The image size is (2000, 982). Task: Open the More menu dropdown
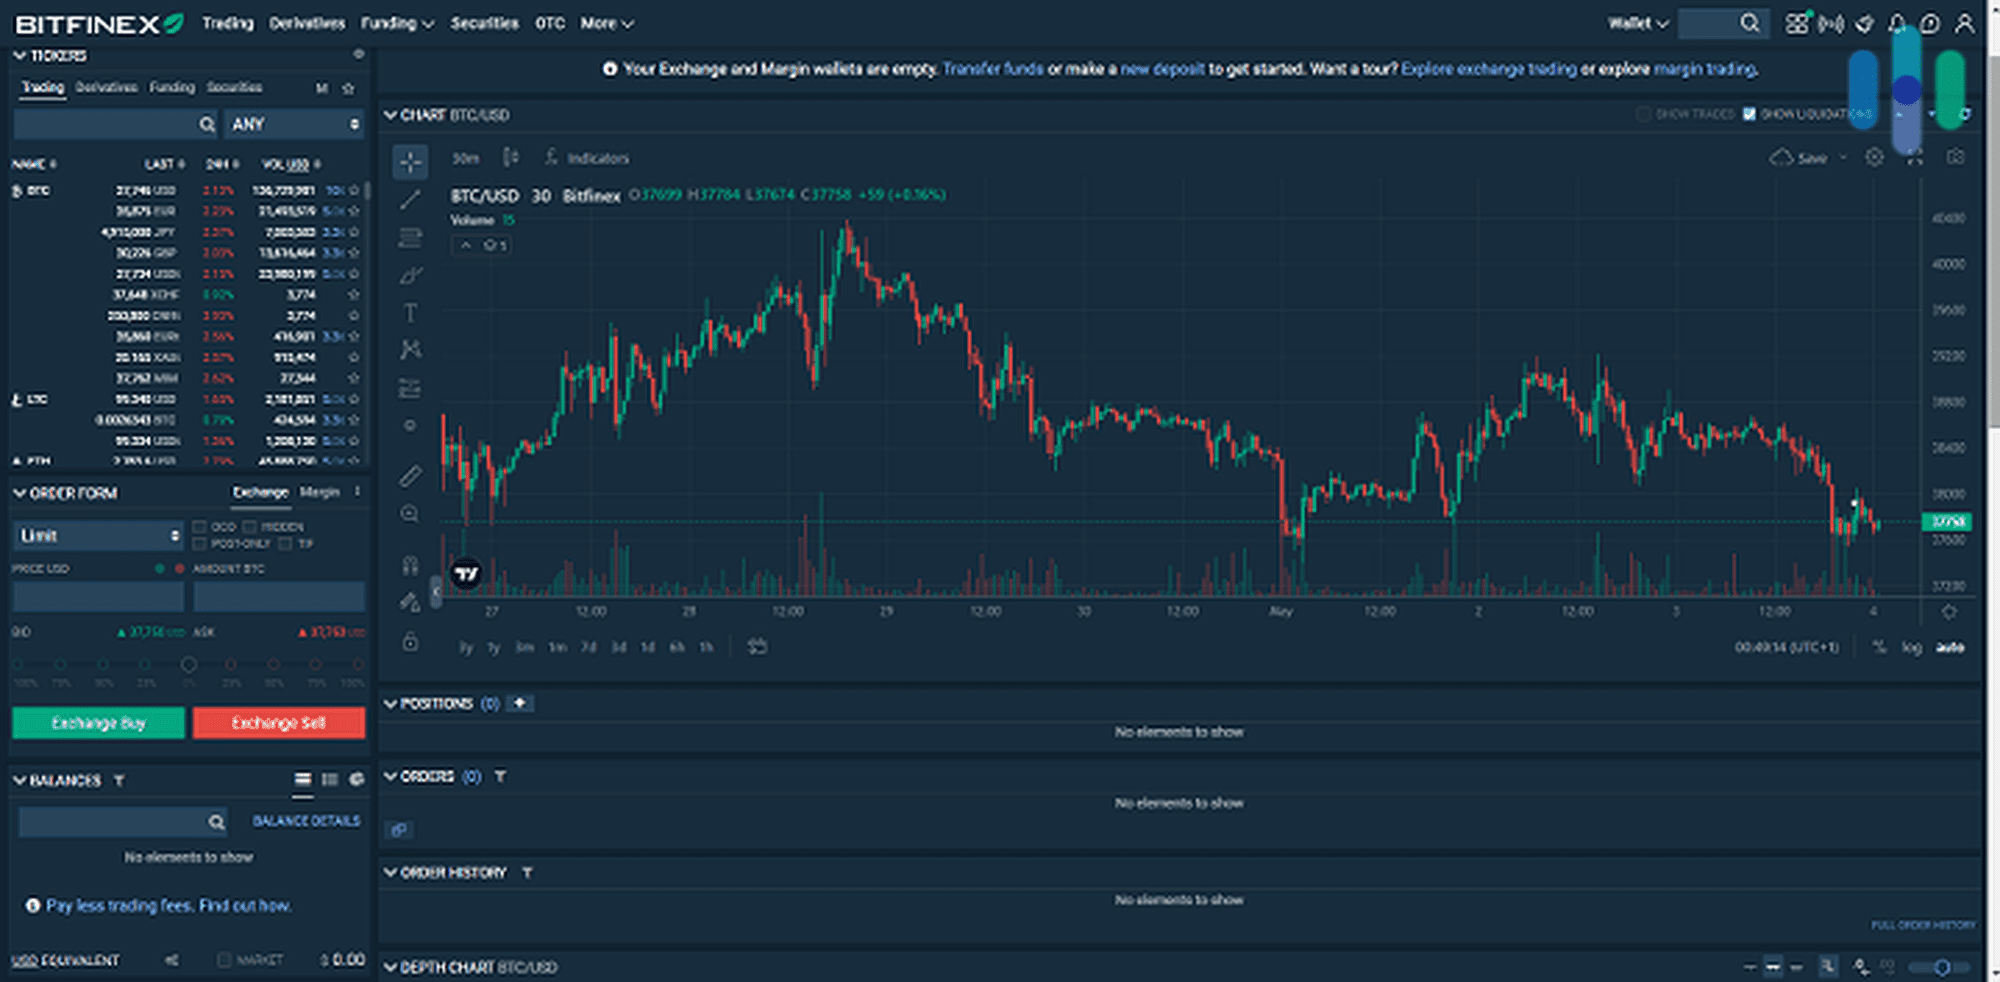coord(607,23)
